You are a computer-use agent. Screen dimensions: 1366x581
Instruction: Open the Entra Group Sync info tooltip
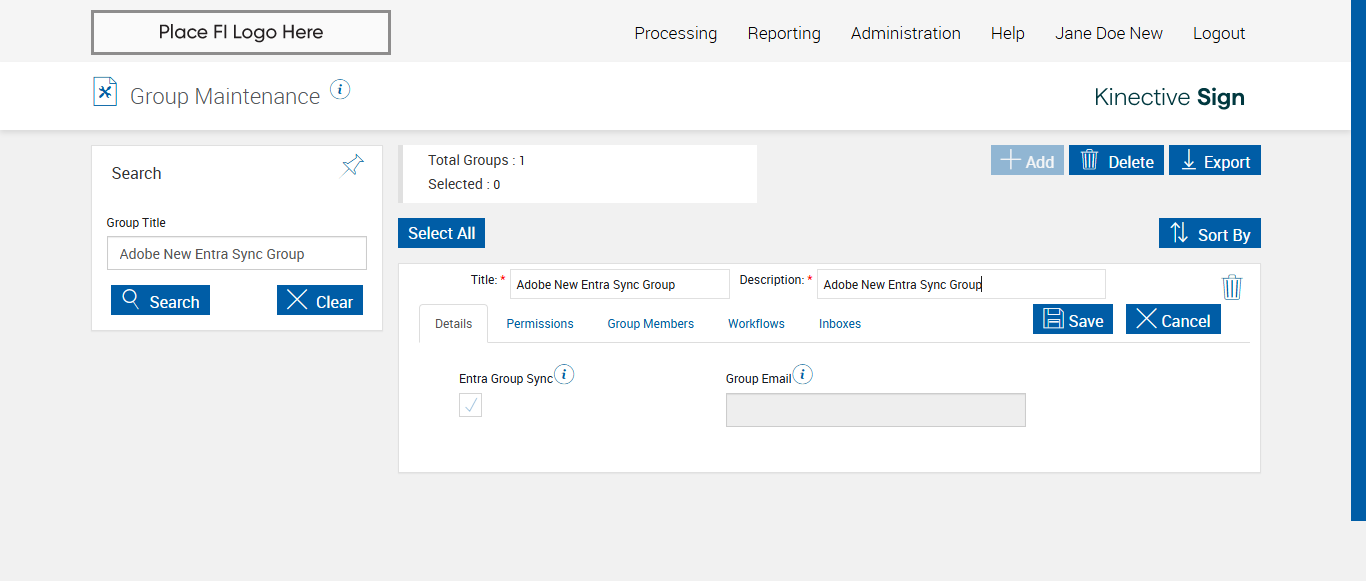564,375
